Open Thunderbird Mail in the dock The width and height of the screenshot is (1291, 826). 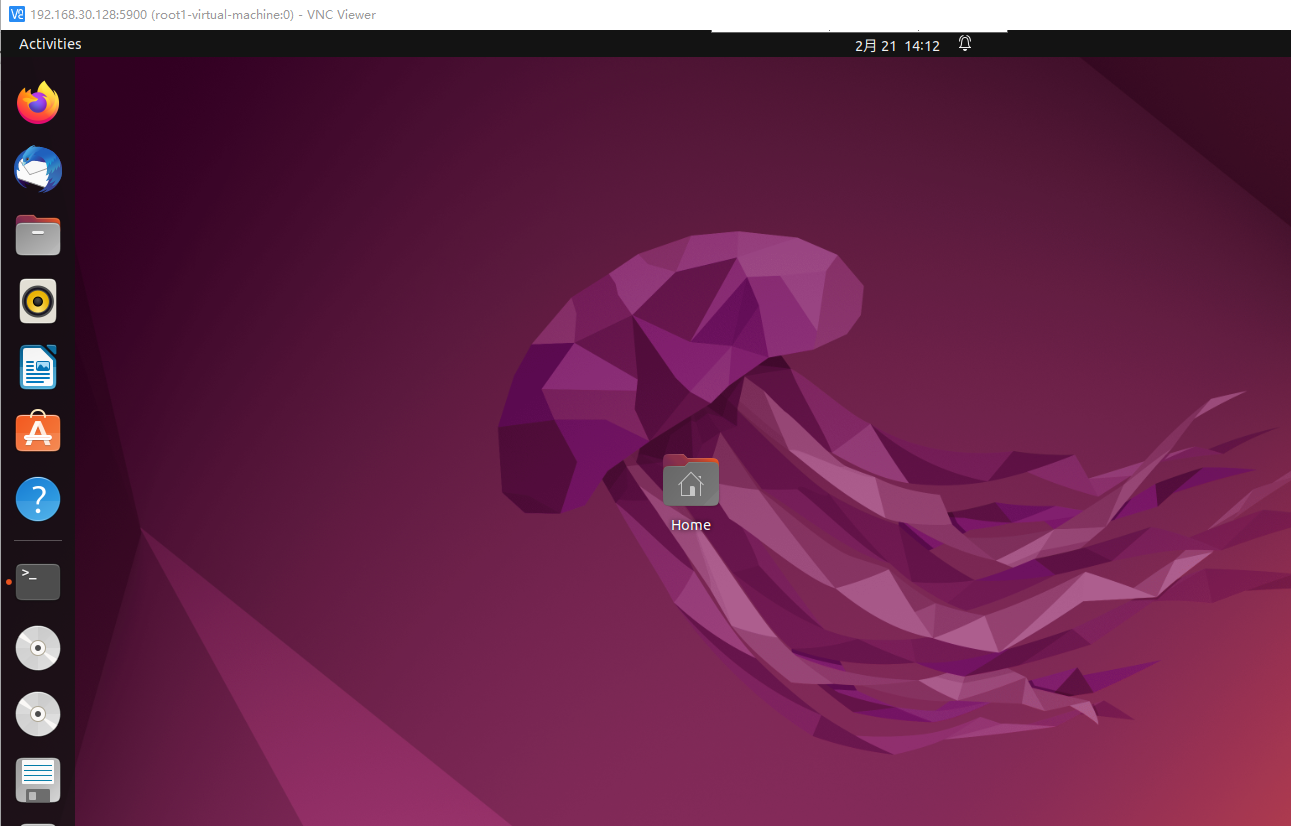38,170
